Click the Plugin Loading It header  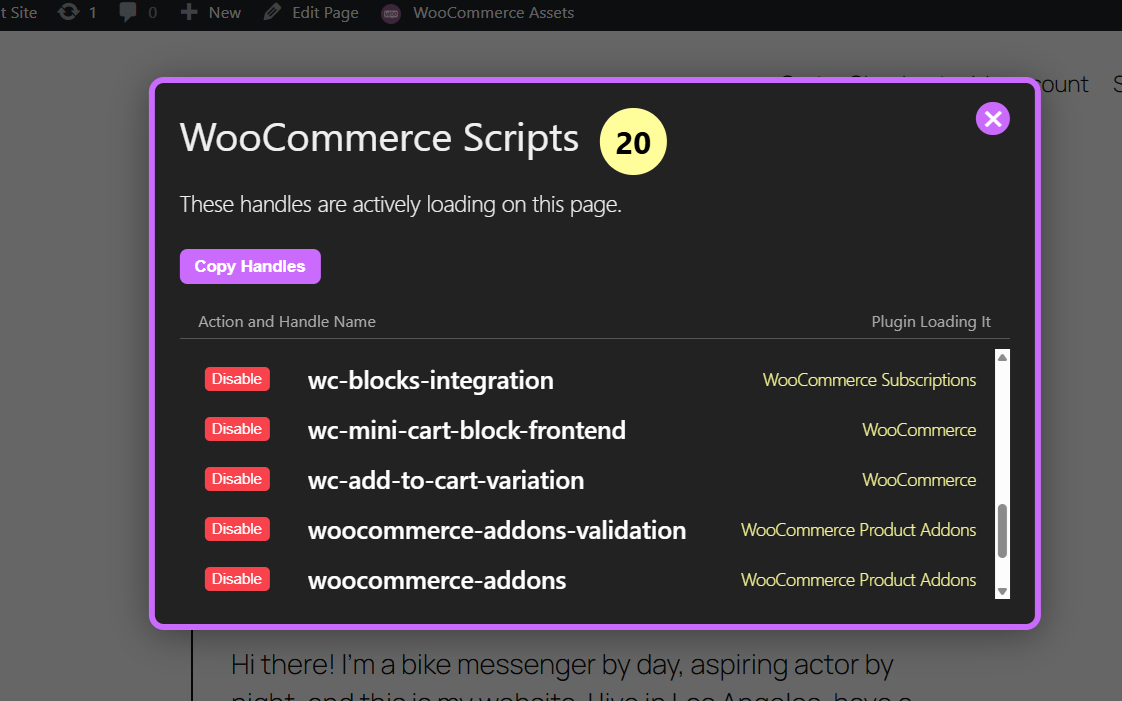tap(931, 322)
